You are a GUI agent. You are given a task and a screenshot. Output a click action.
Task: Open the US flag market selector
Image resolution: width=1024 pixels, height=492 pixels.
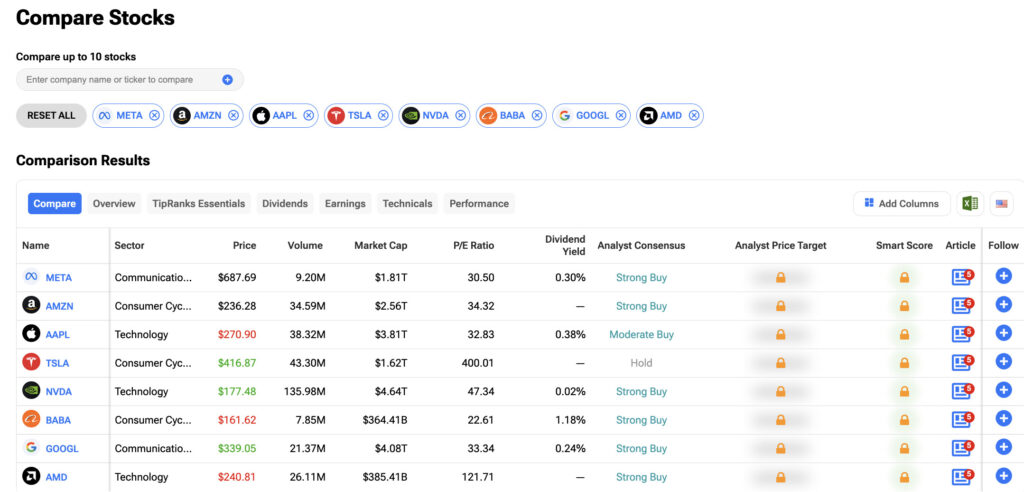click(1001, 203)
